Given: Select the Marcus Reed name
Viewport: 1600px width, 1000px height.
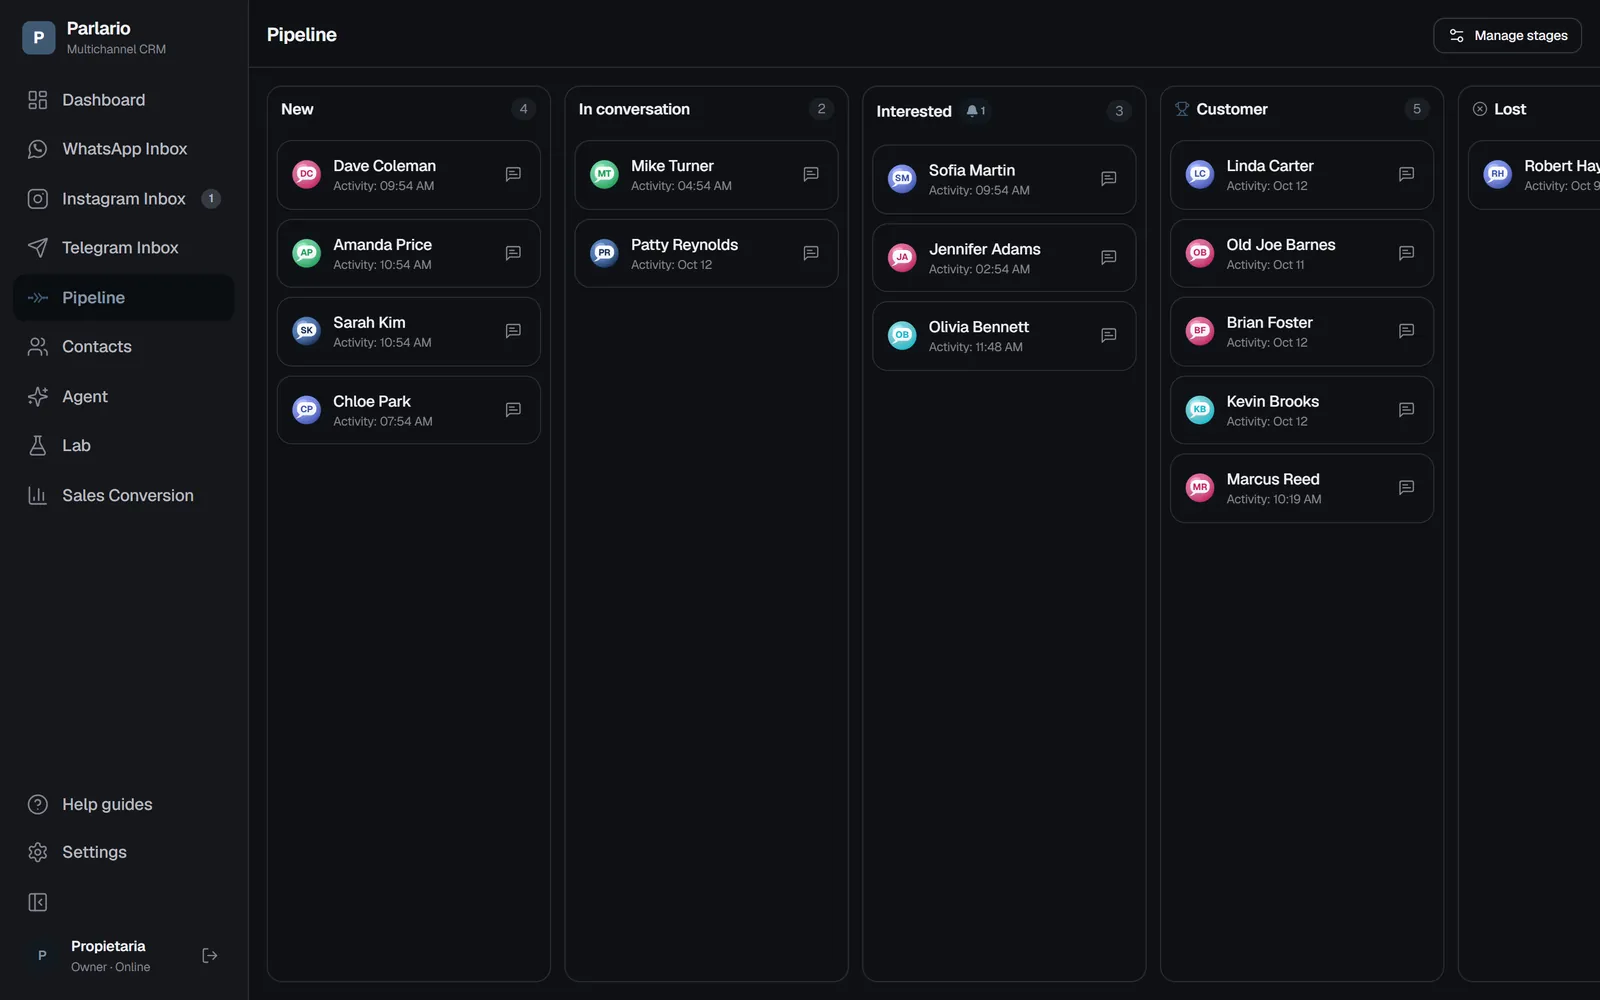Looking at the screenshot, I should (1273, 479).
